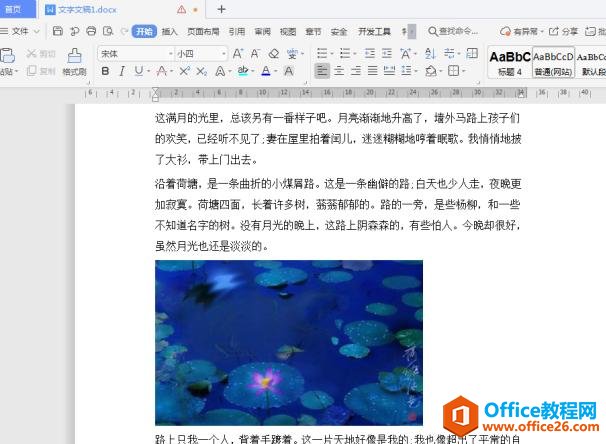This screenshot has height=444, width=606.
Task: Toggle bold formatting
Action: pos(105,71)
